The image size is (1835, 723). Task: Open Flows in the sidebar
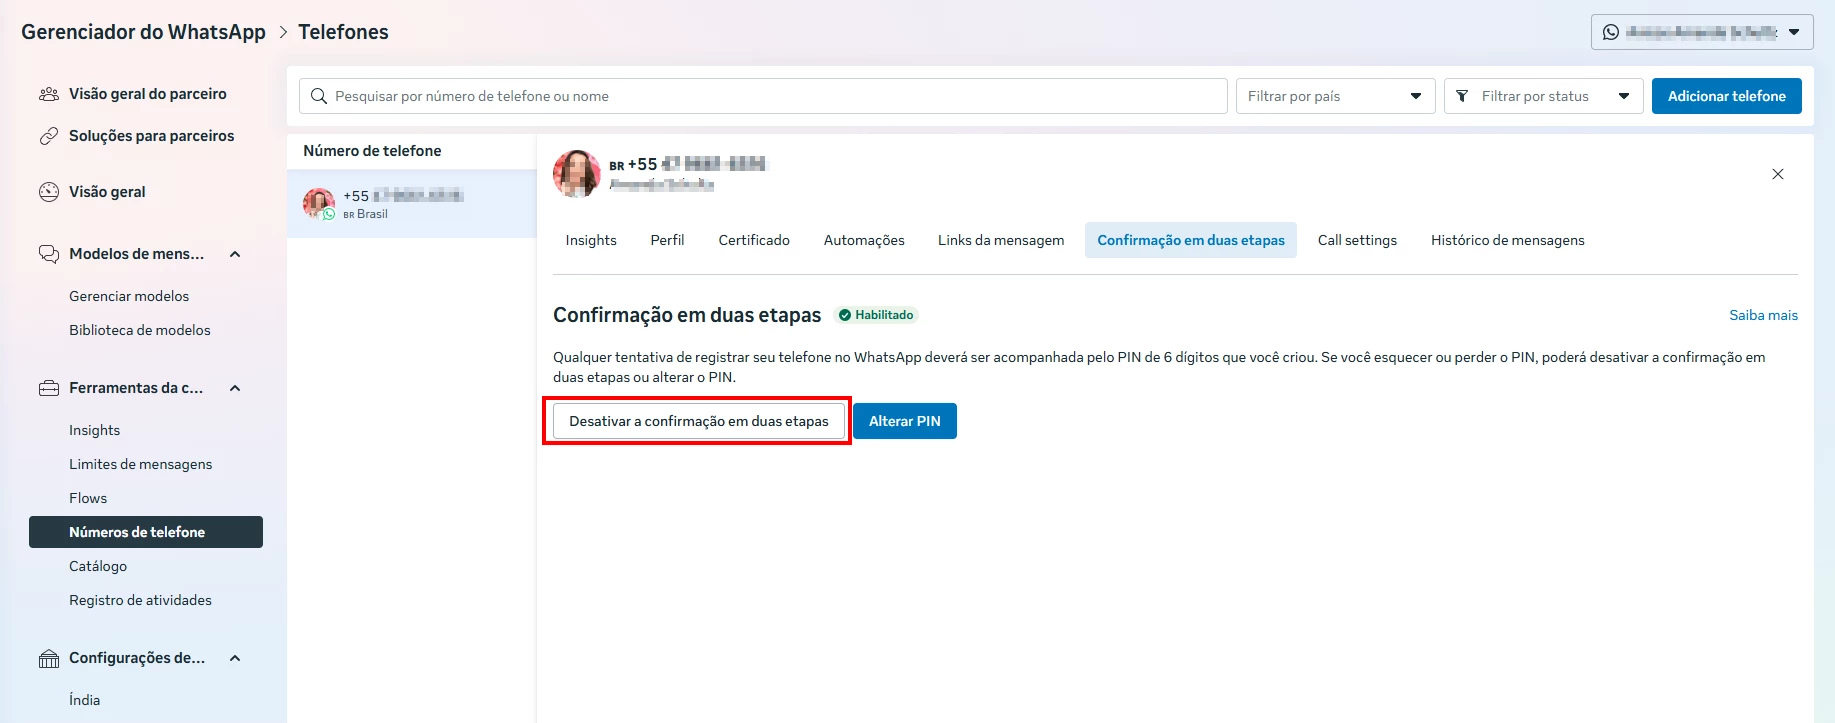click(x=88, y=498)
